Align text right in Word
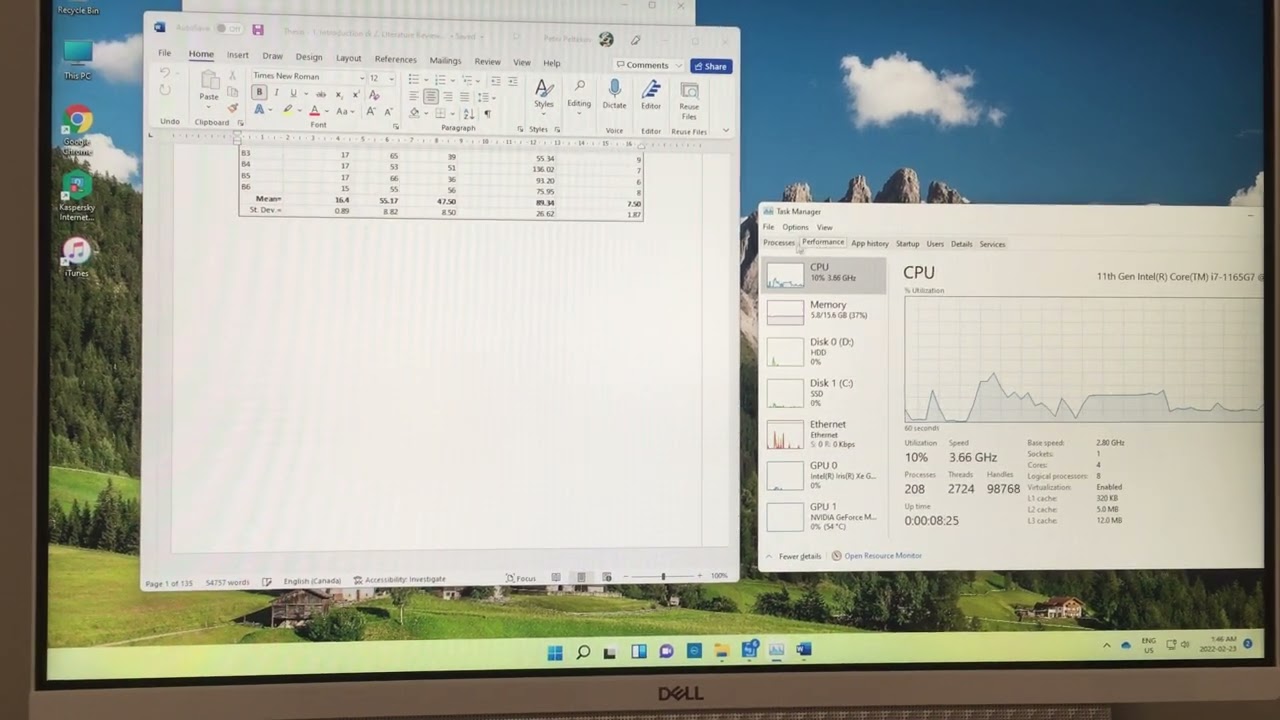 click(x=448, y=97)
